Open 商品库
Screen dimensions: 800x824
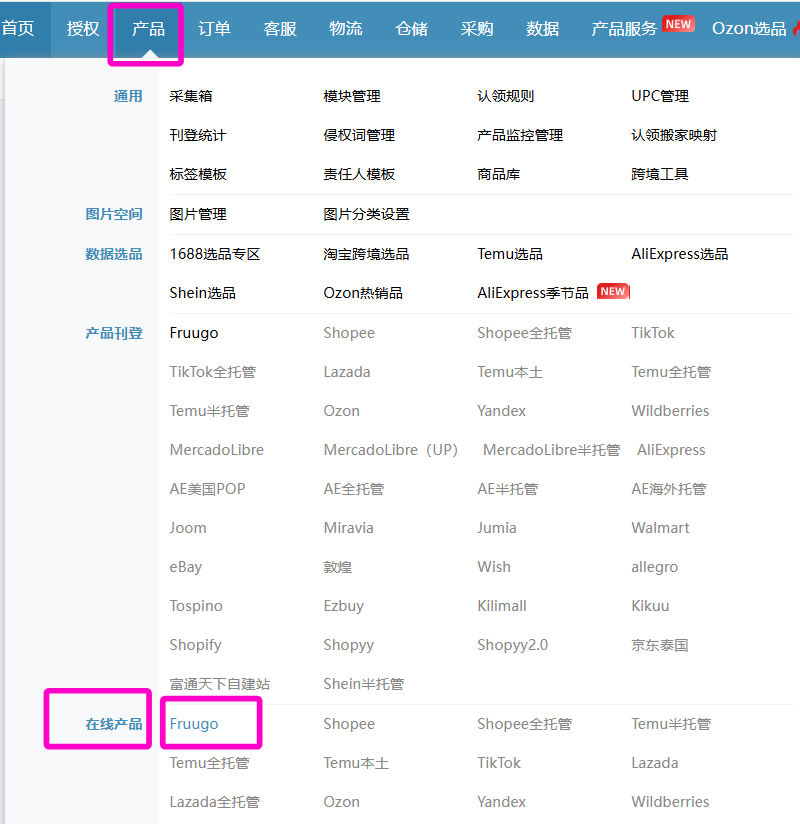click(498, 174)
